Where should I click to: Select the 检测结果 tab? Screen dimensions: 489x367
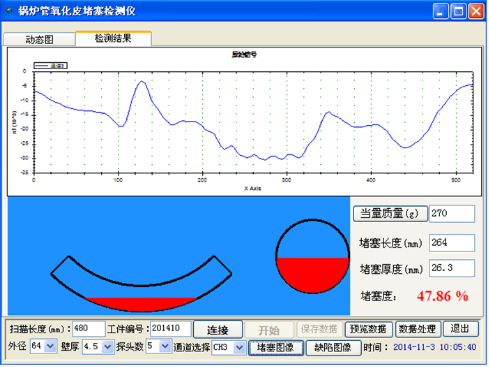[x=113, y=38]
